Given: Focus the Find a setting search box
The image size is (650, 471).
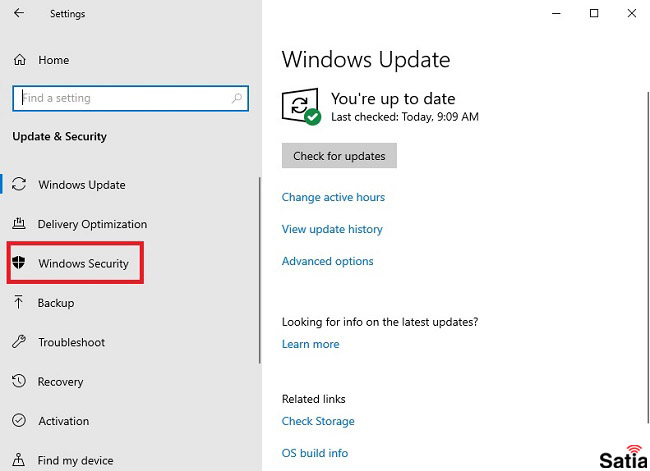Looking at the screenshot, I should pyautogui.click(x=131, y=98).
